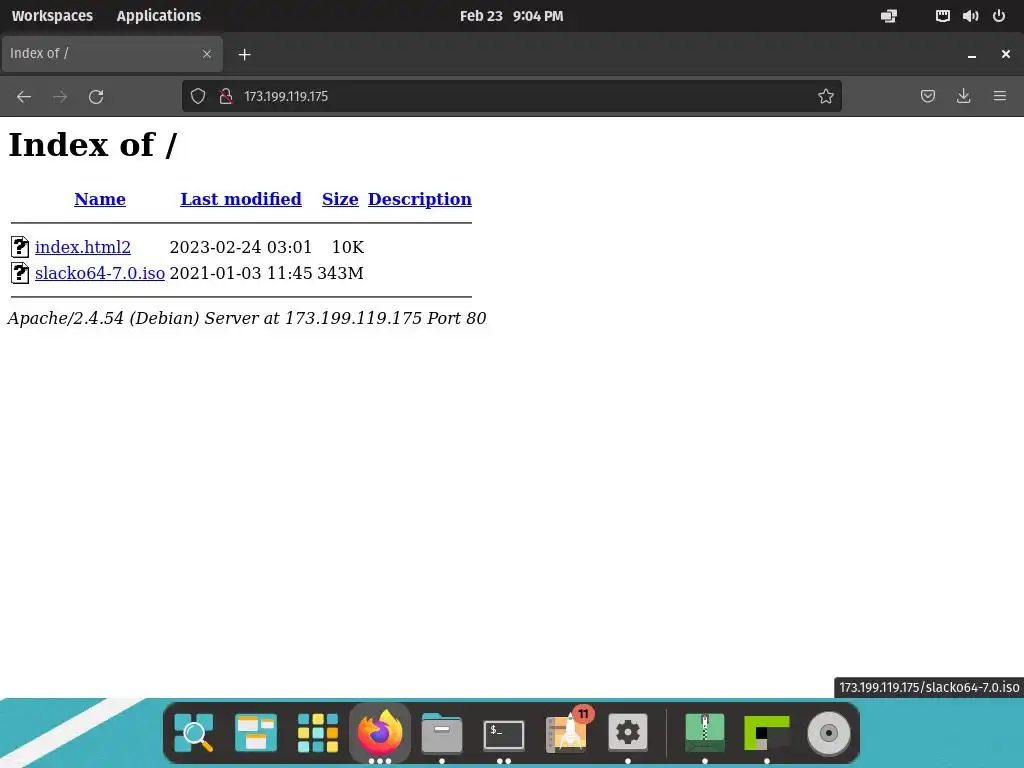This screenshot has height=768, width=1024.
Task: Click the file icon beside index.html2
Action: 20,247
